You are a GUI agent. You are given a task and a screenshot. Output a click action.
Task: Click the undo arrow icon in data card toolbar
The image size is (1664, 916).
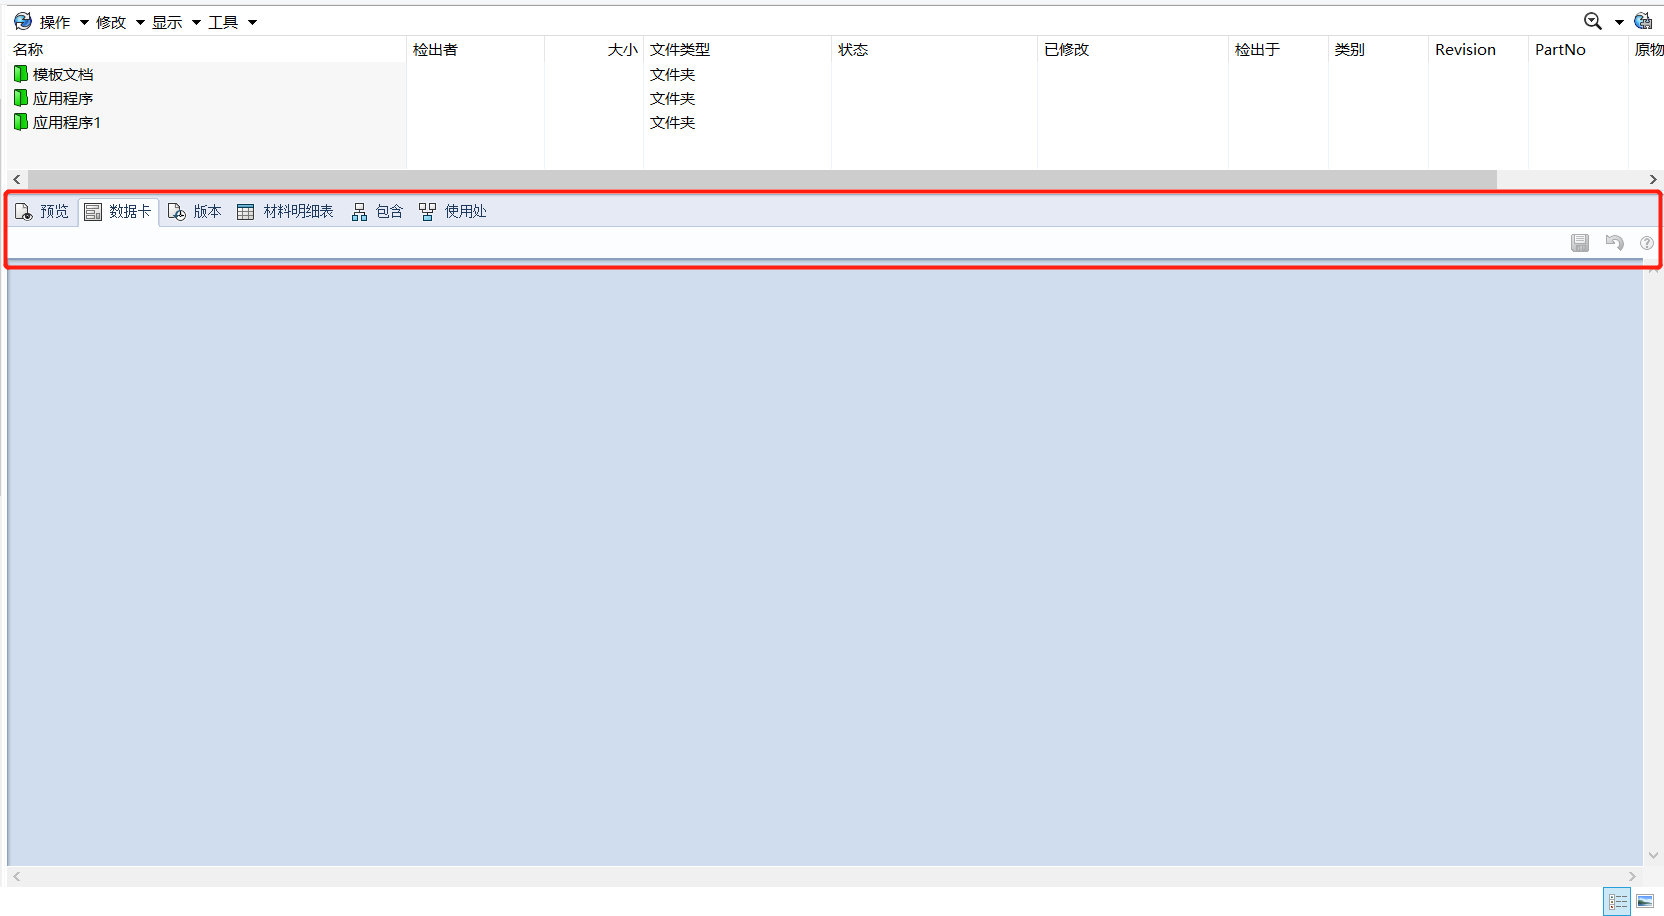(1614, 243)
